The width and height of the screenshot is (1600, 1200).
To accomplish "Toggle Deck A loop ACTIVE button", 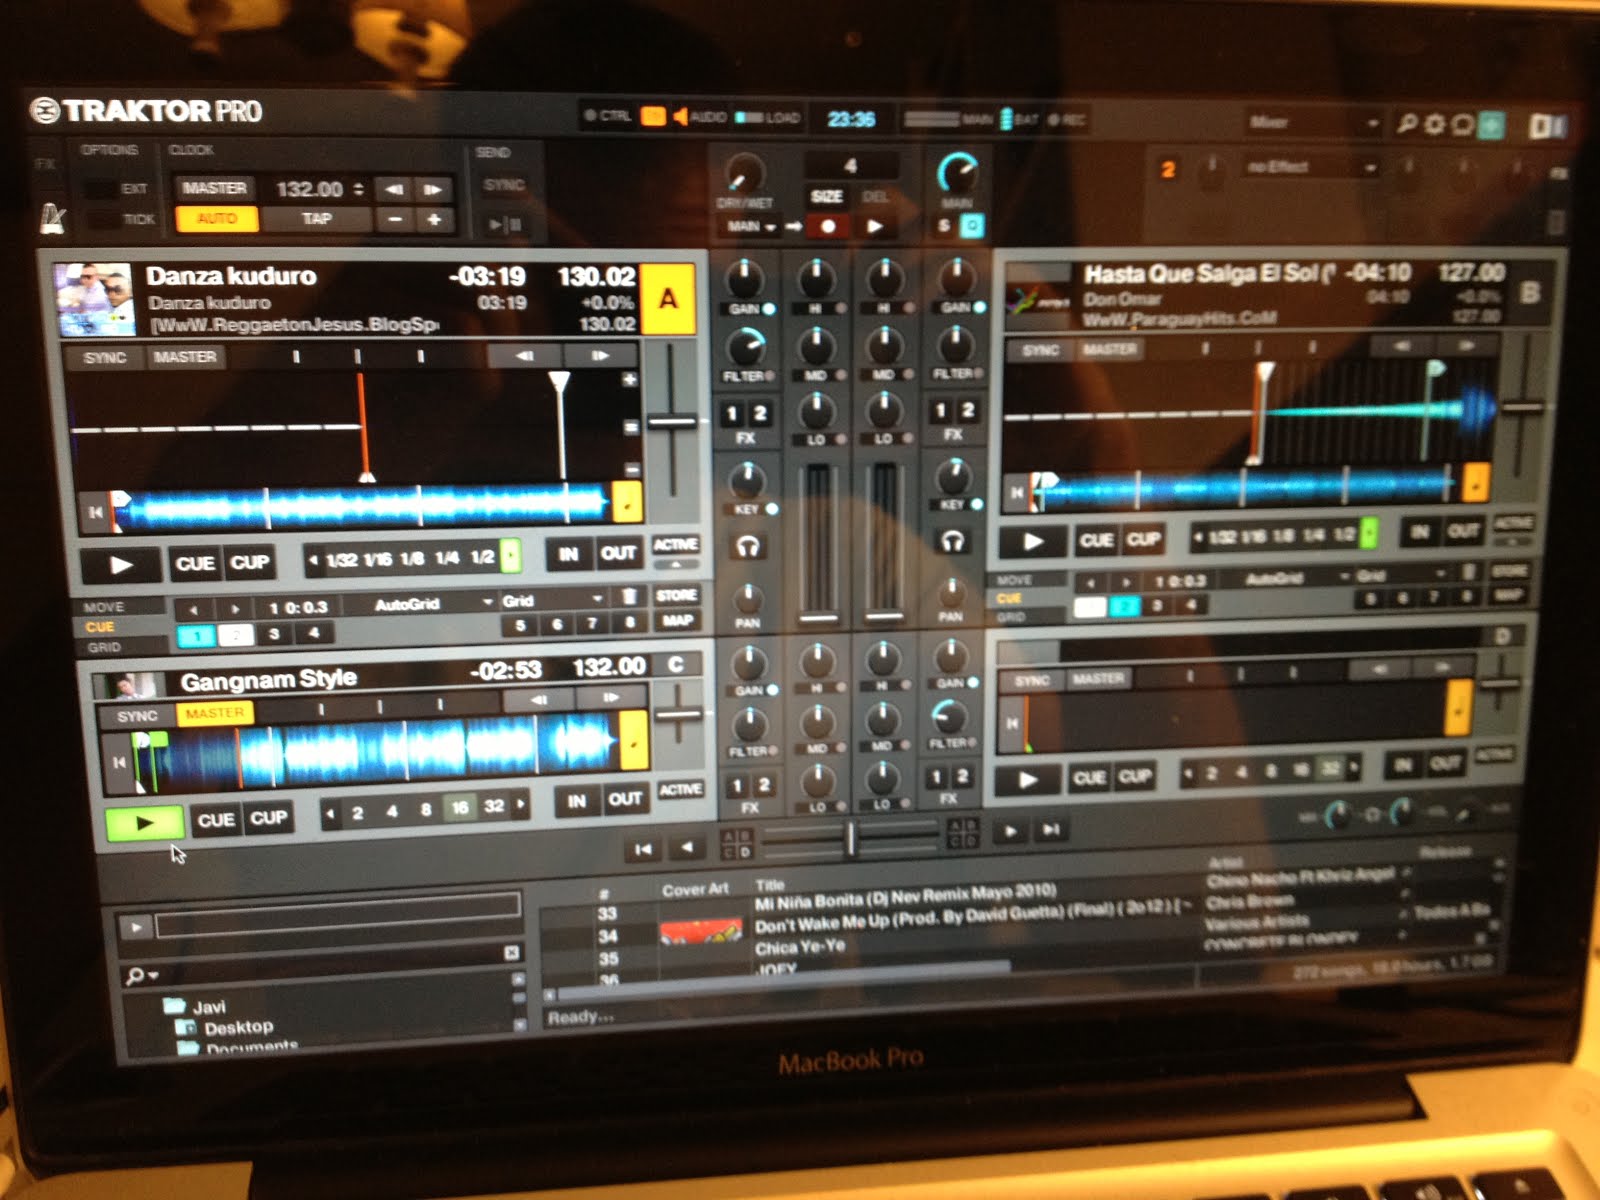I will [x=675, y=545].
